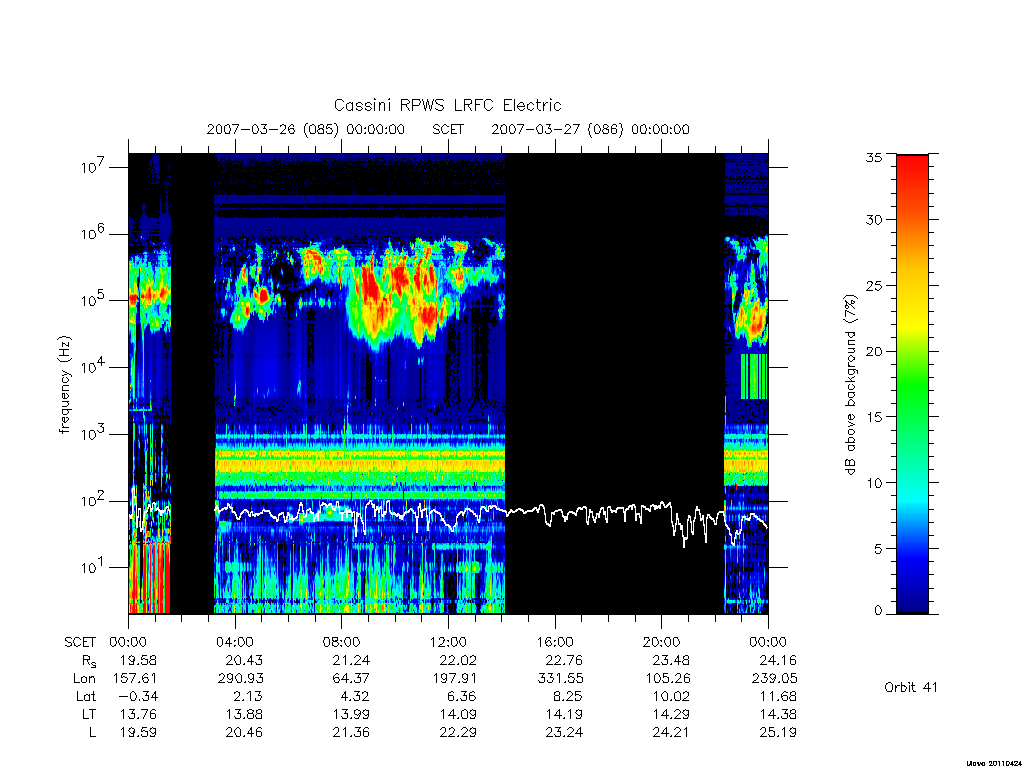1024x768 pixels.
Task: Click the Lon value 105.26
Action: pyautogui.click(x=667, y=679)
